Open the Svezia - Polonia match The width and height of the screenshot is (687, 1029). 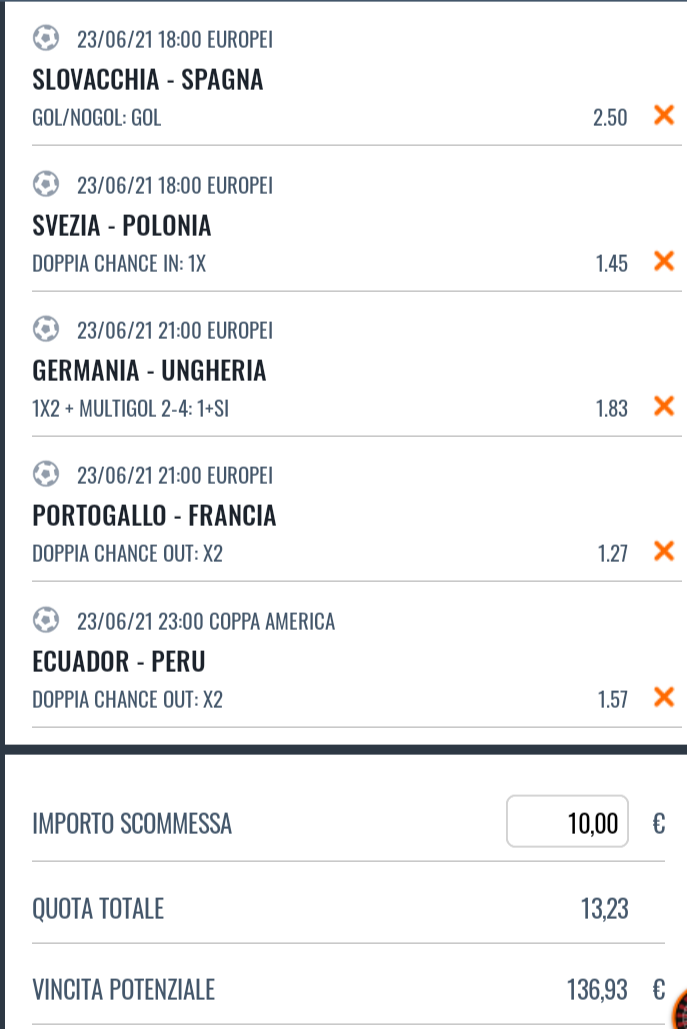122,226
